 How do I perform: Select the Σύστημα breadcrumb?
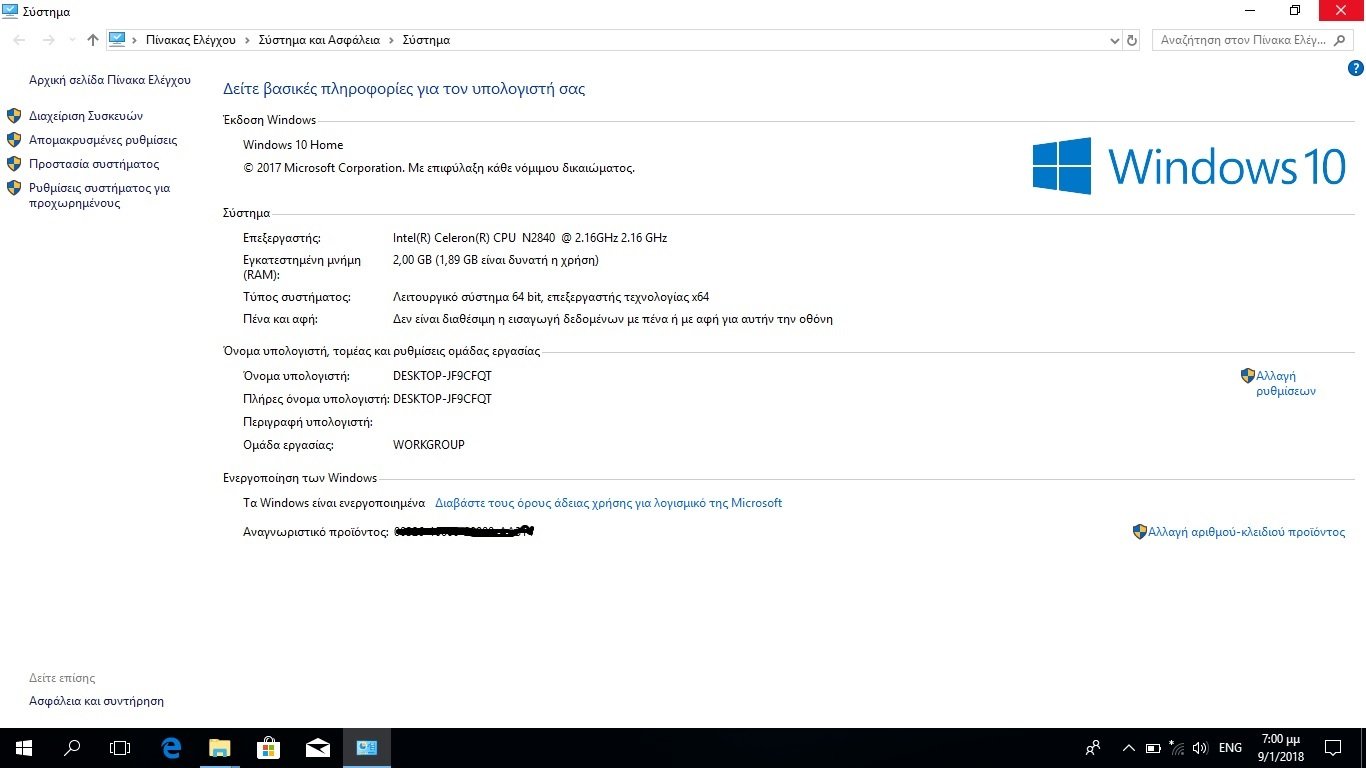click(x=426, y=40)
